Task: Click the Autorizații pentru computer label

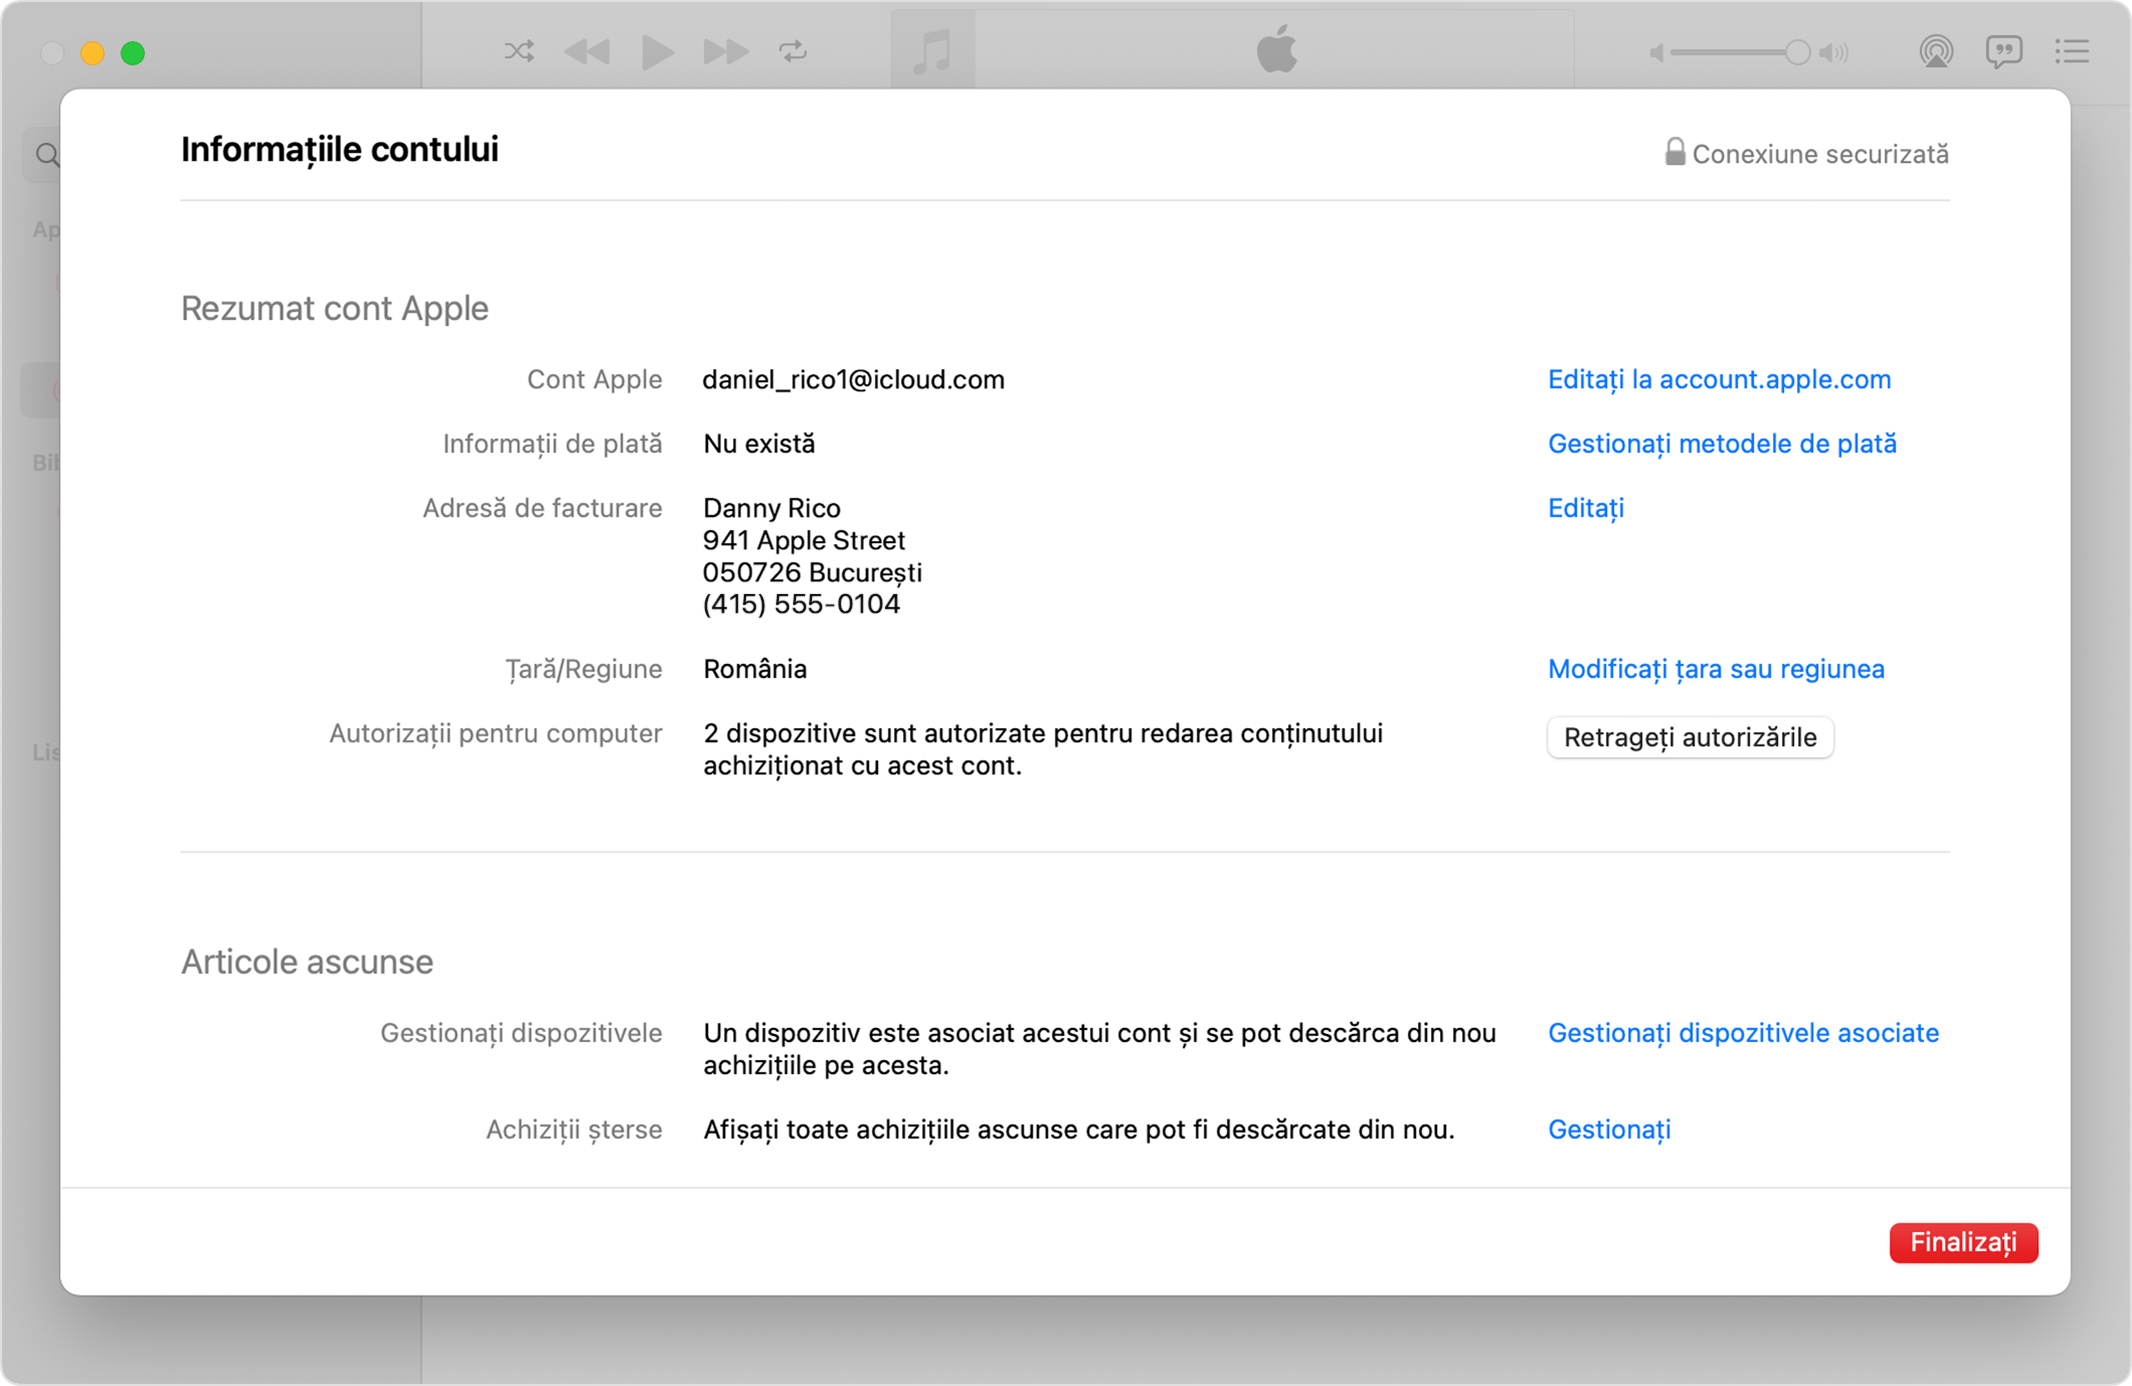Action: point(495,734)
